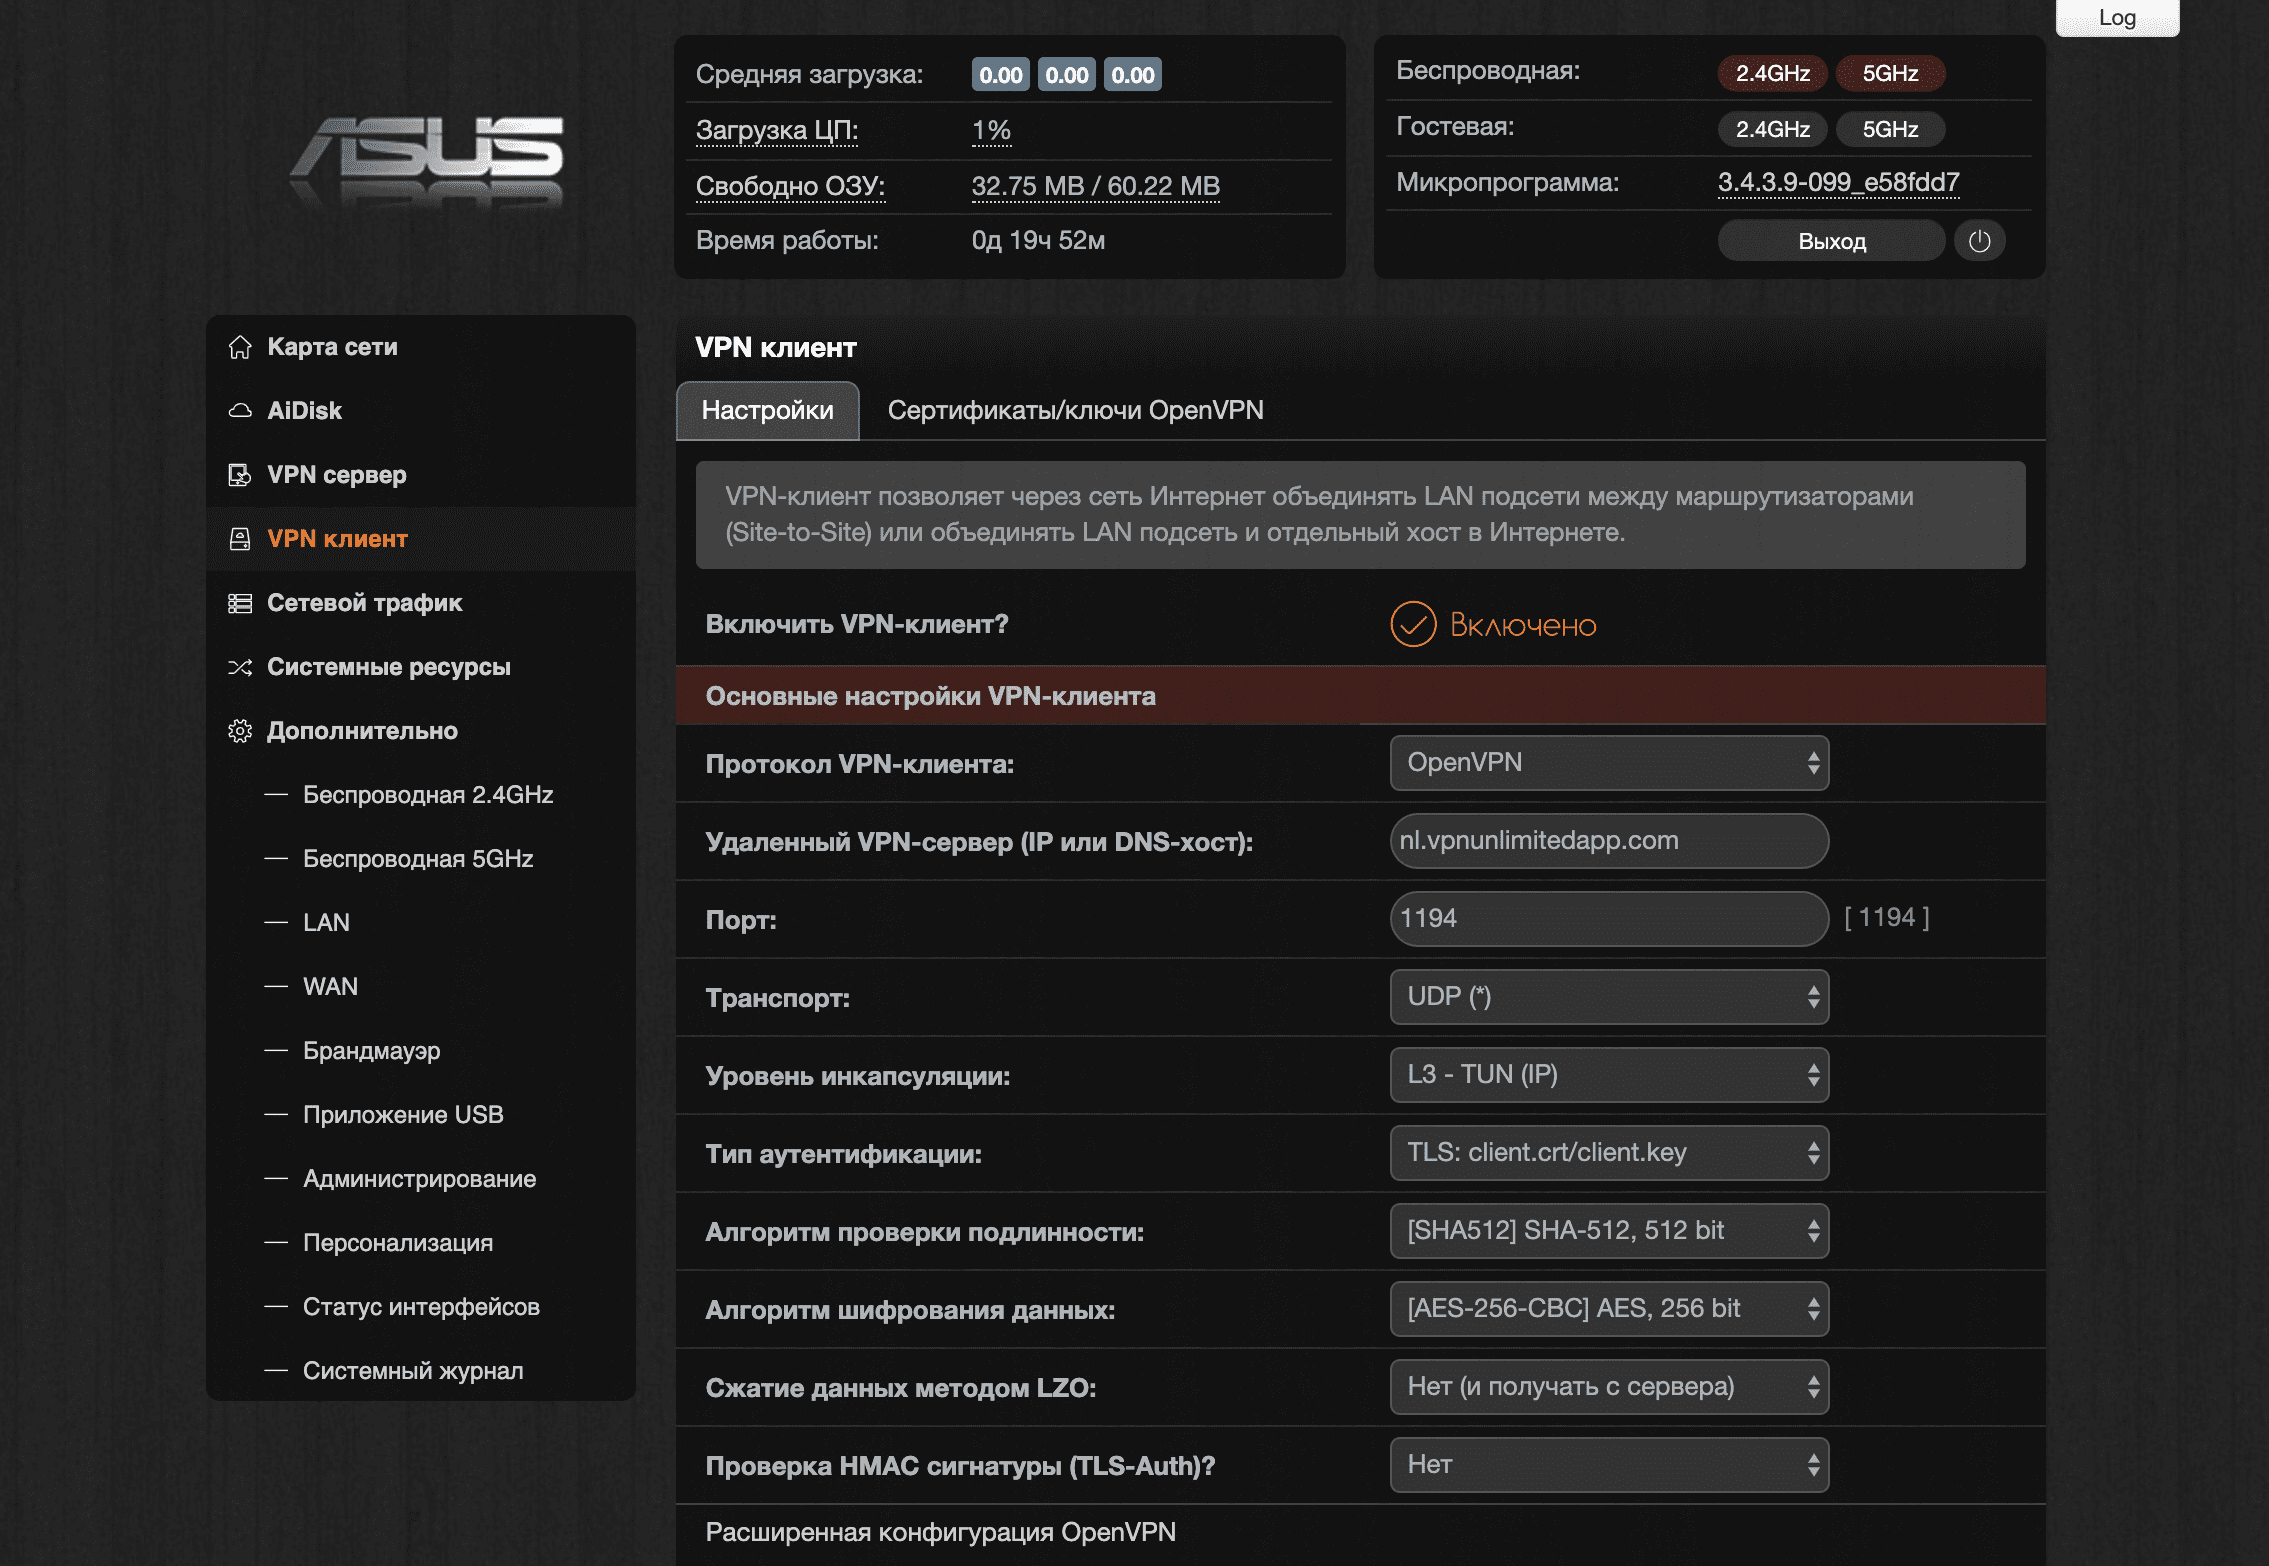This screenshot has height=1566, width=2269.
Task: Open the Log panel at top
Action: click(2116, 18)
